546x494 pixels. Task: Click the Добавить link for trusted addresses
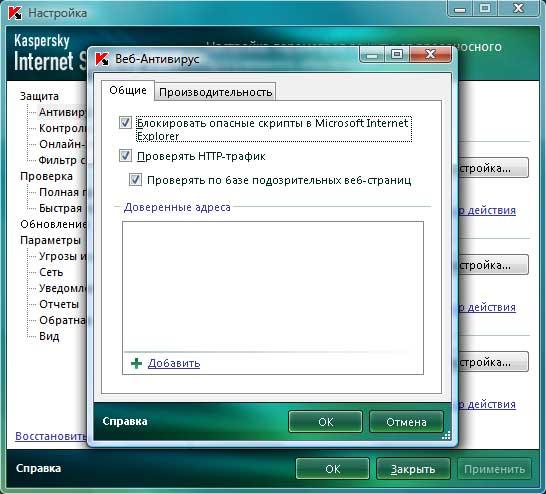pyautogui.click(x=174, y=363)
